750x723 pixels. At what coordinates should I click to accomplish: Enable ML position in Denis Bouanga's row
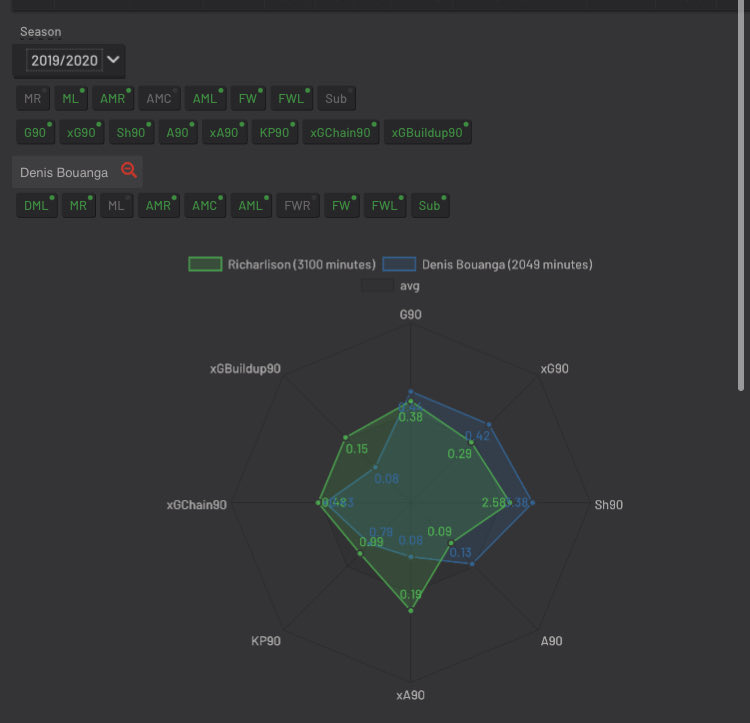click(117, 206)
